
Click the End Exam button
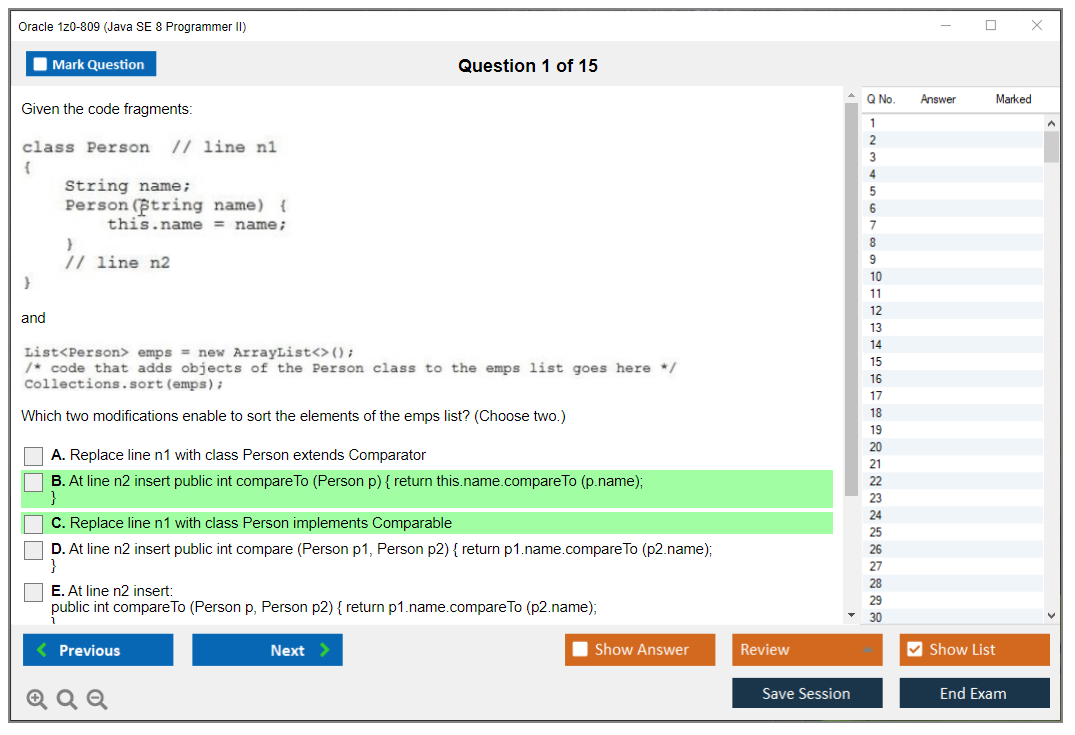tap(974, 692)
